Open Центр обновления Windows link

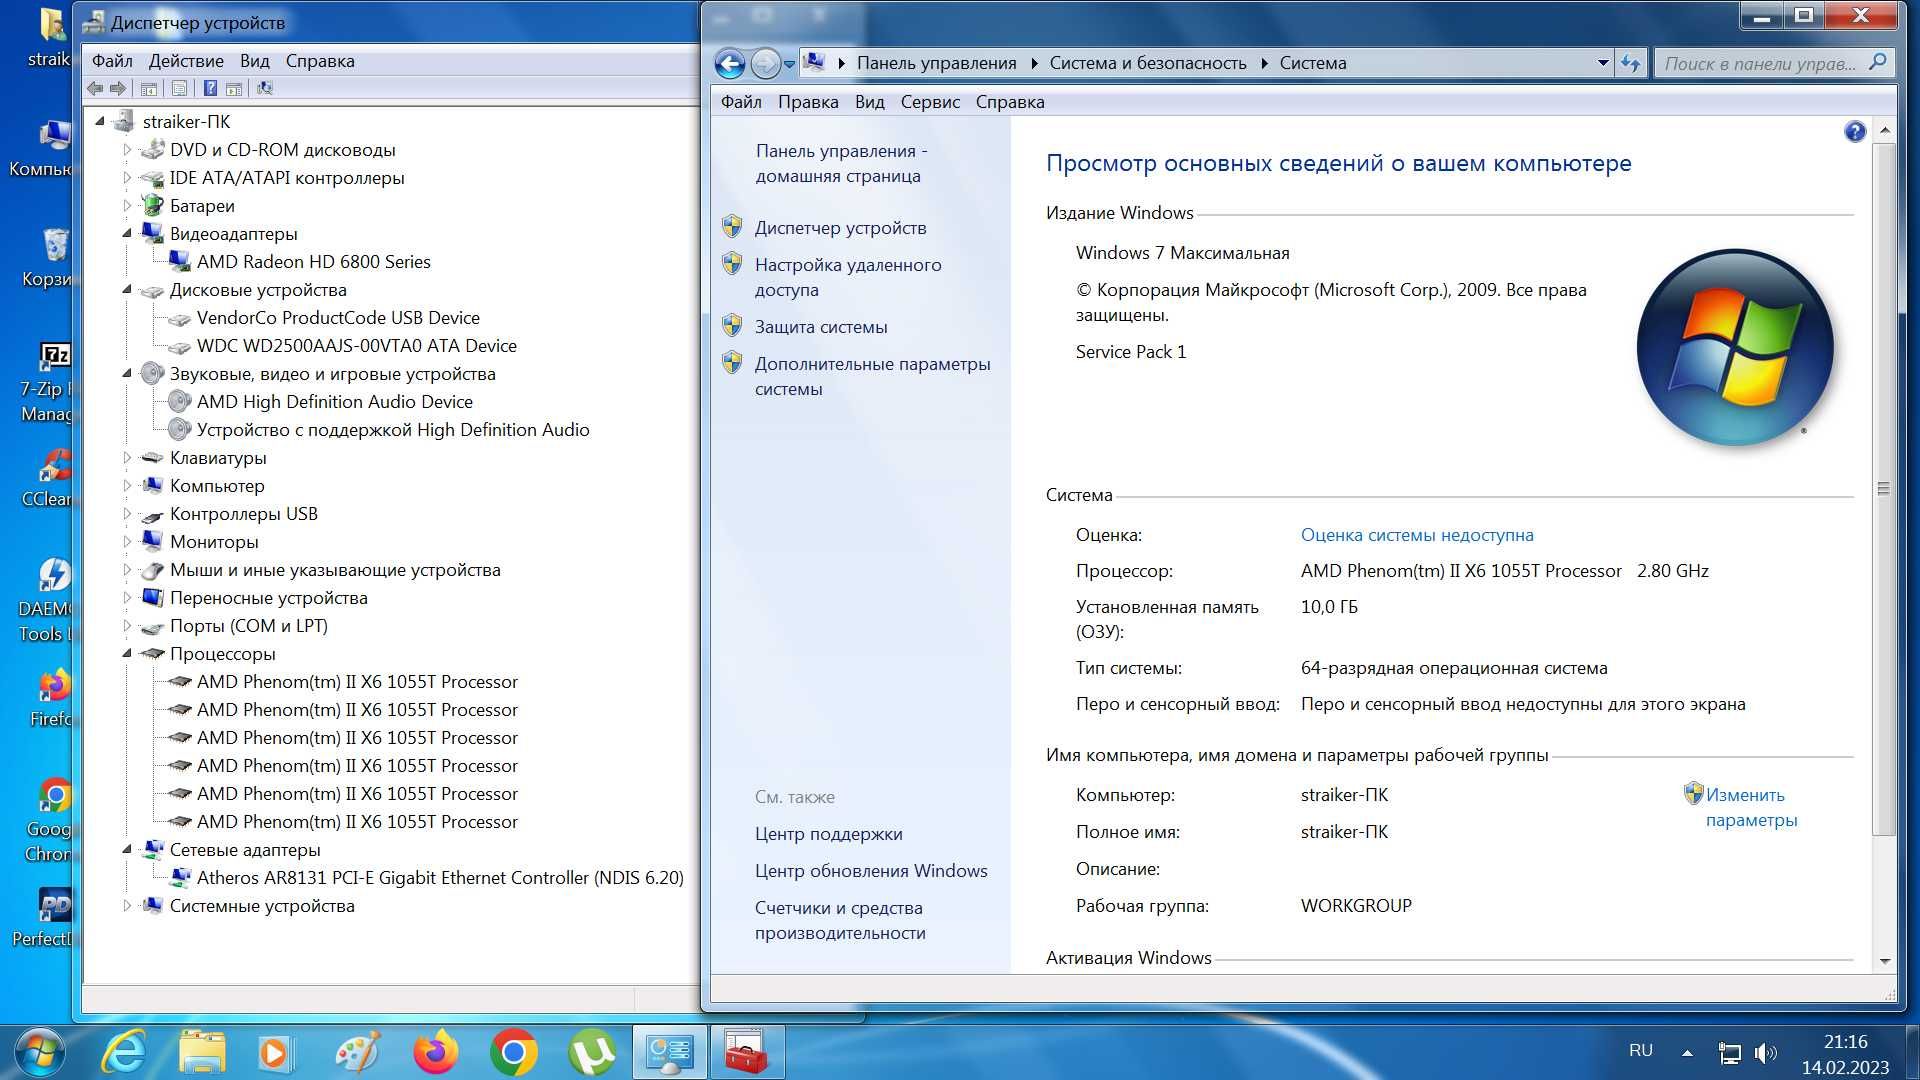click(x=871, y=871)
